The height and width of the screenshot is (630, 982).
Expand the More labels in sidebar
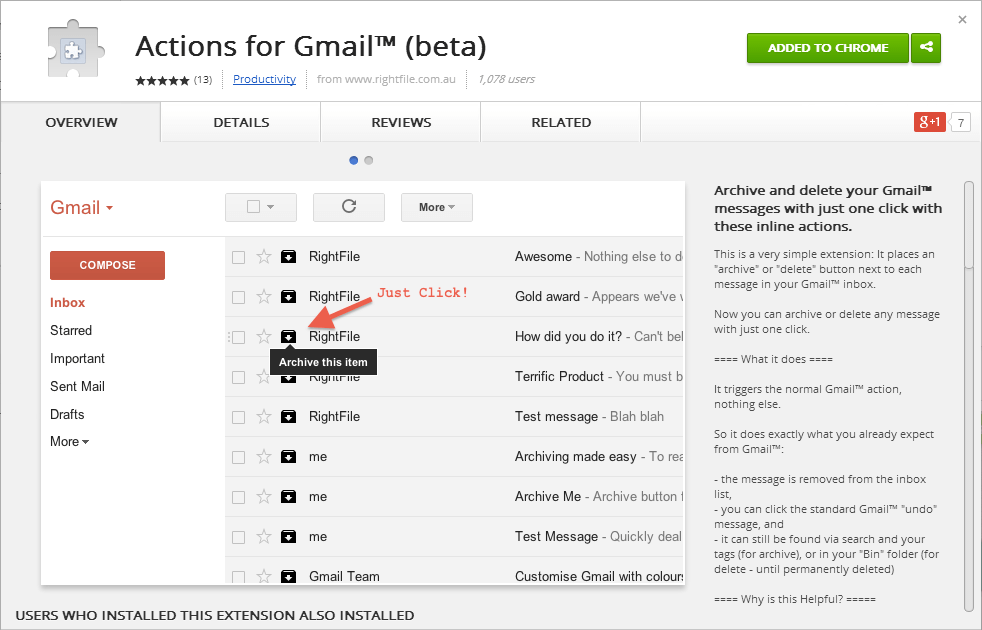click(70, 442)
